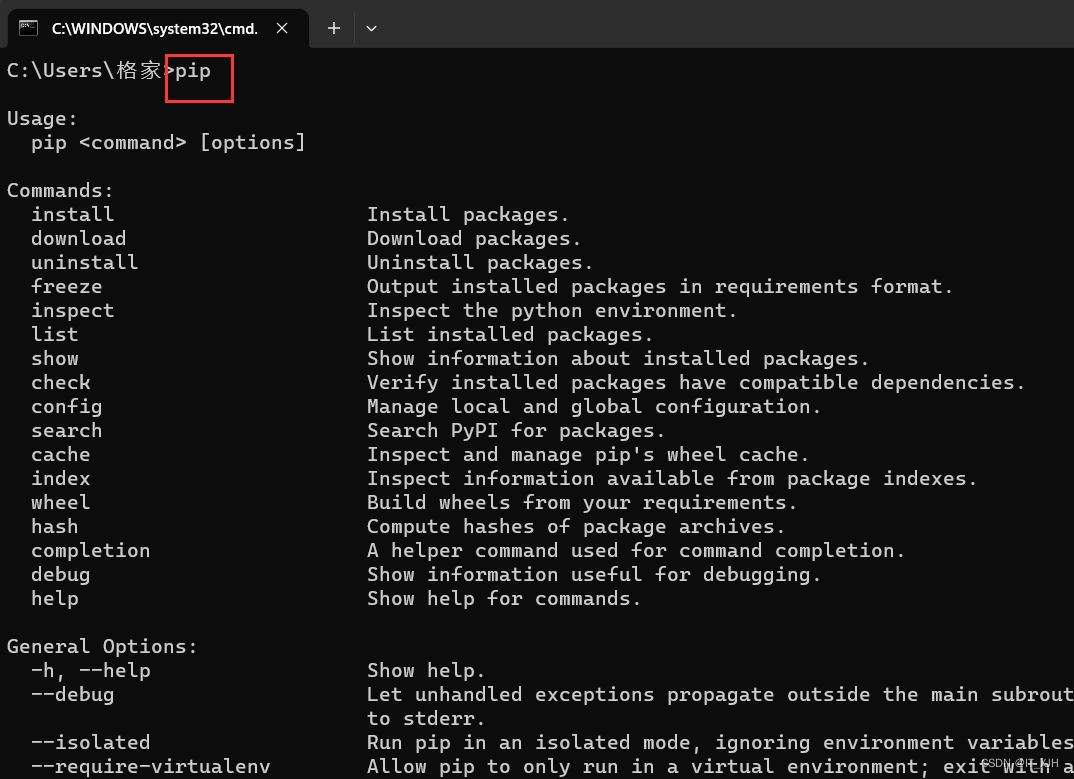This screenshot has height=779, width=1074.
Task: Click the 'inspect' command name
Action: point(73,311)
